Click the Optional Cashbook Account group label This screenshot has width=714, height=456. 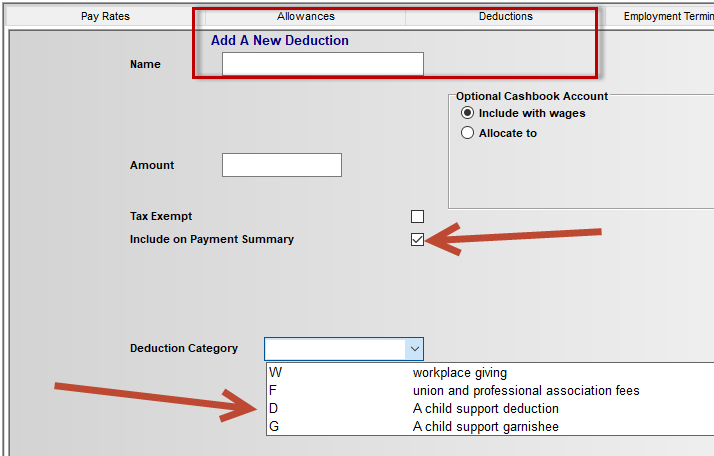[x=532, y=96]
